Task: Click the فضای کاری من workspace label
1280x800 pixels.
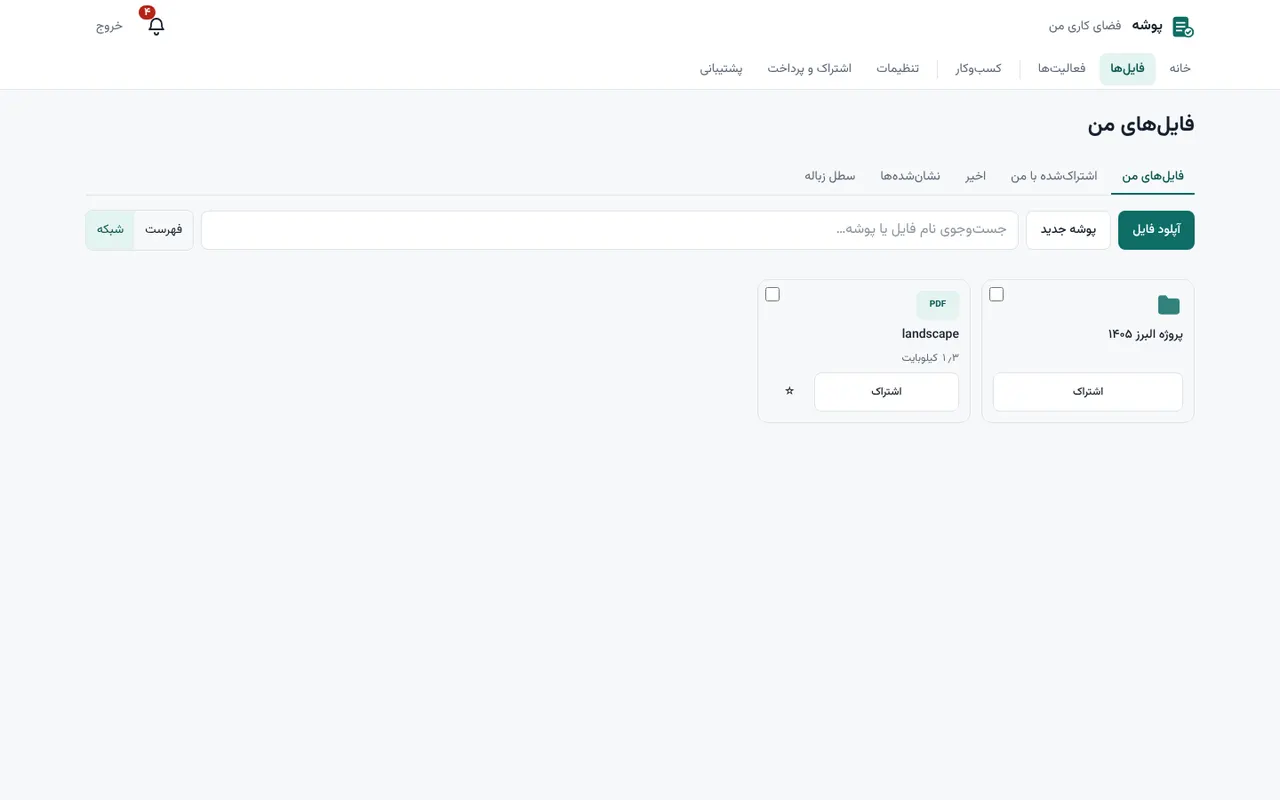Action: pos(1085,26)
